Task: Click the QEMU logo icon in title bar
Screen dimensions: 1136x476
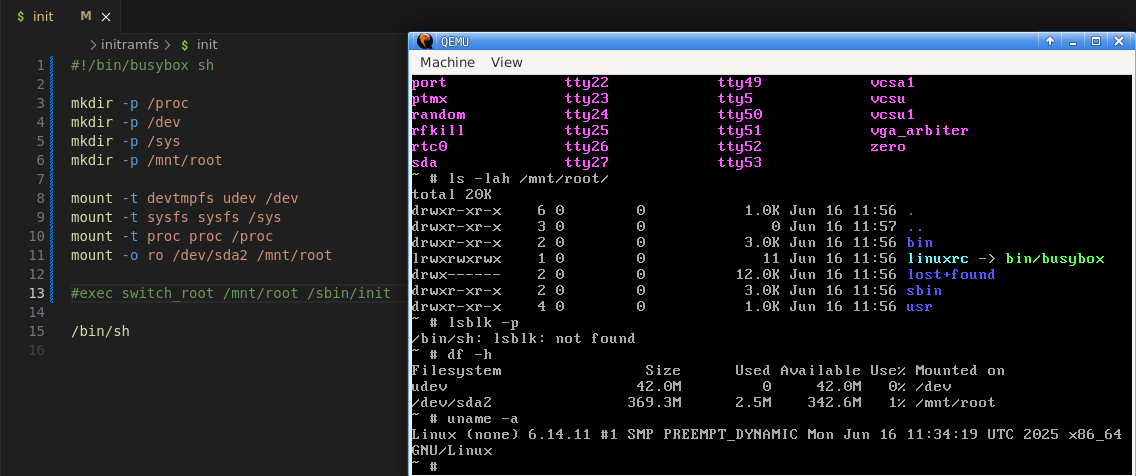Action: coord(425,41)
